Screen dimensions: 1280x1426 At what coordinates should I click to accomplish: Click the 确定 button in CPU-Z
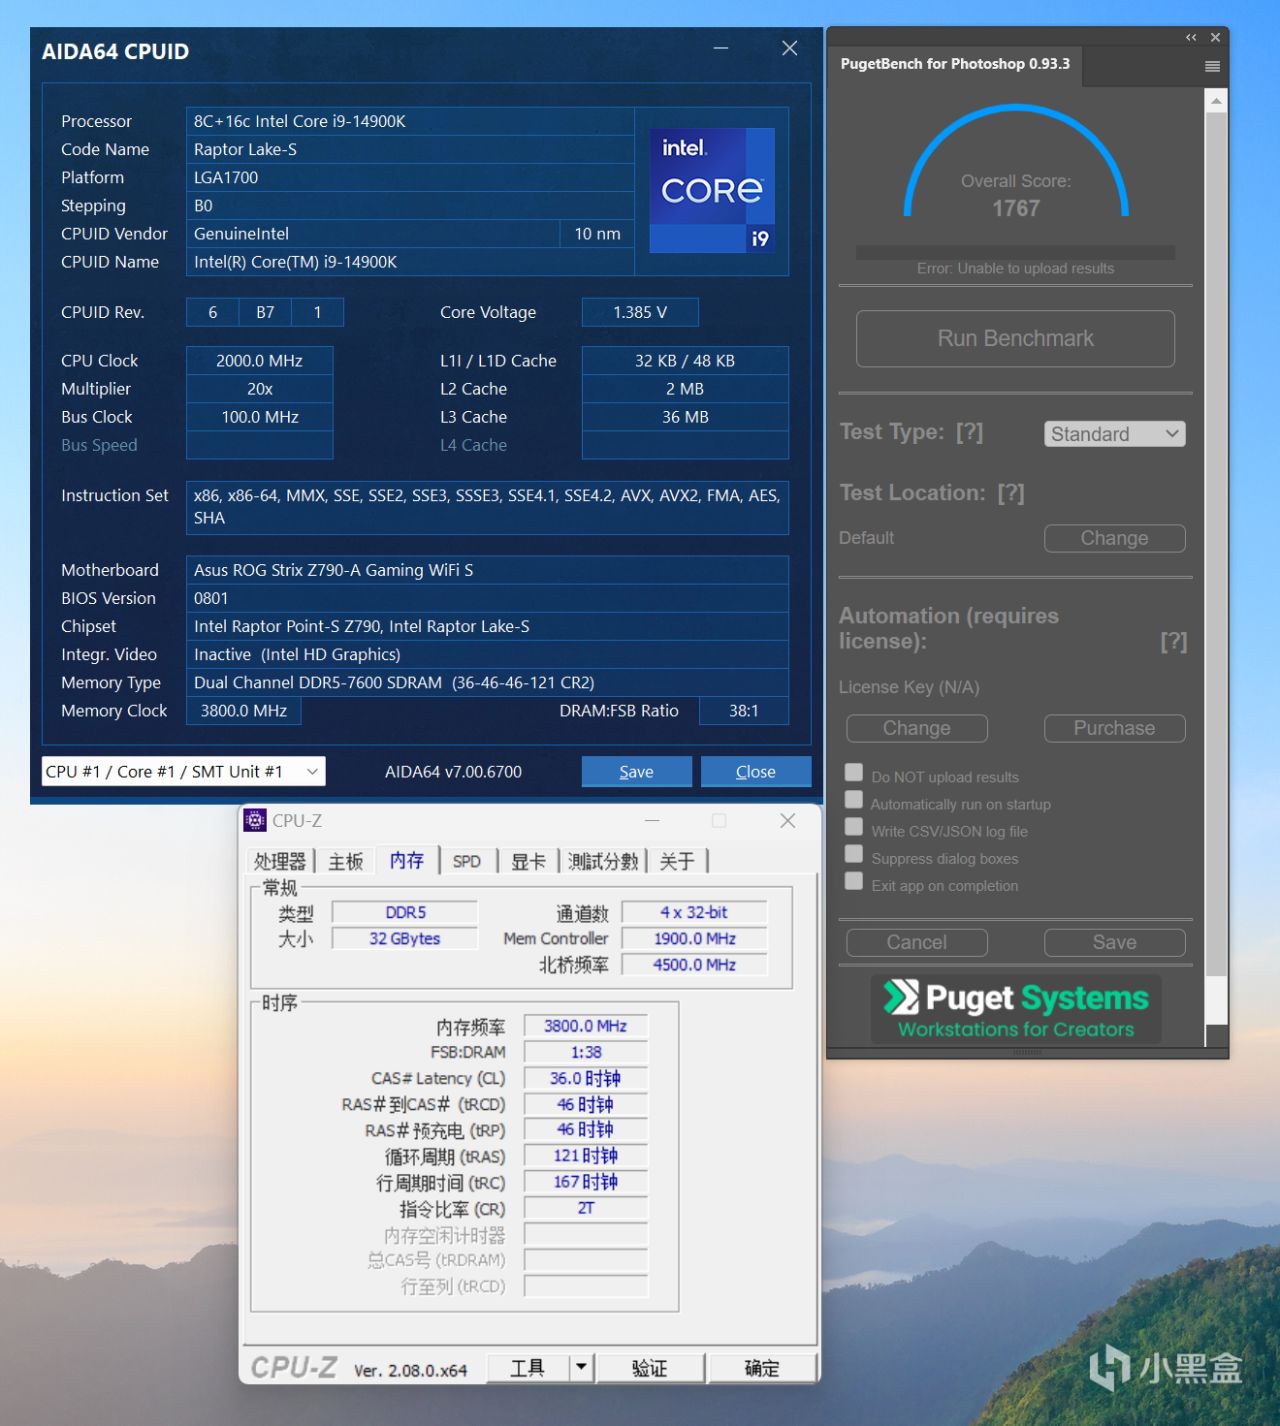762,1367
